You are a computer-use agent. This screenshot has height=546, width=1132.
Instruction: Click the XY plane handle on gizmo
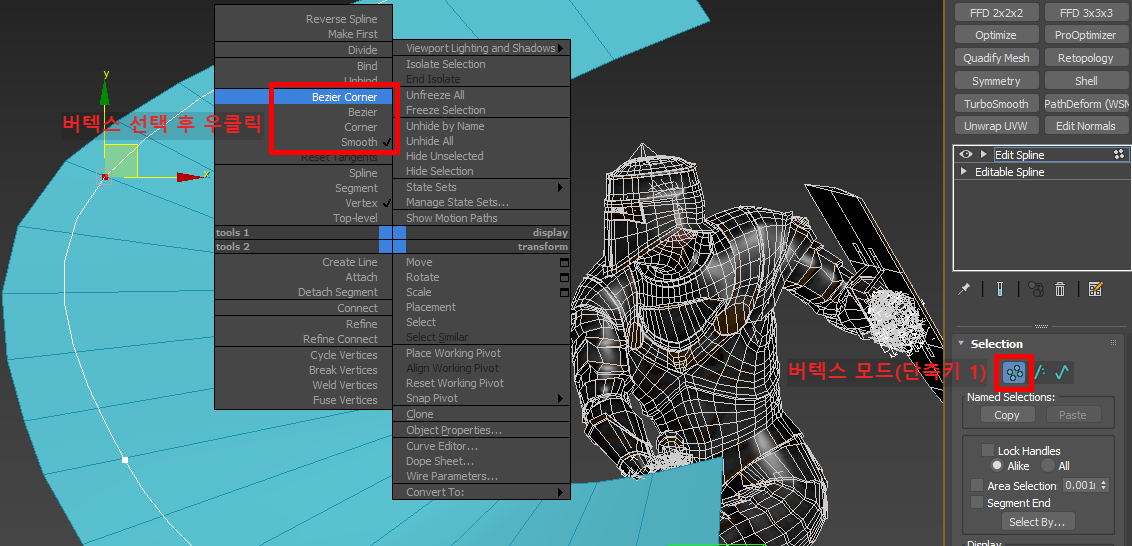(x=122, y=161)
